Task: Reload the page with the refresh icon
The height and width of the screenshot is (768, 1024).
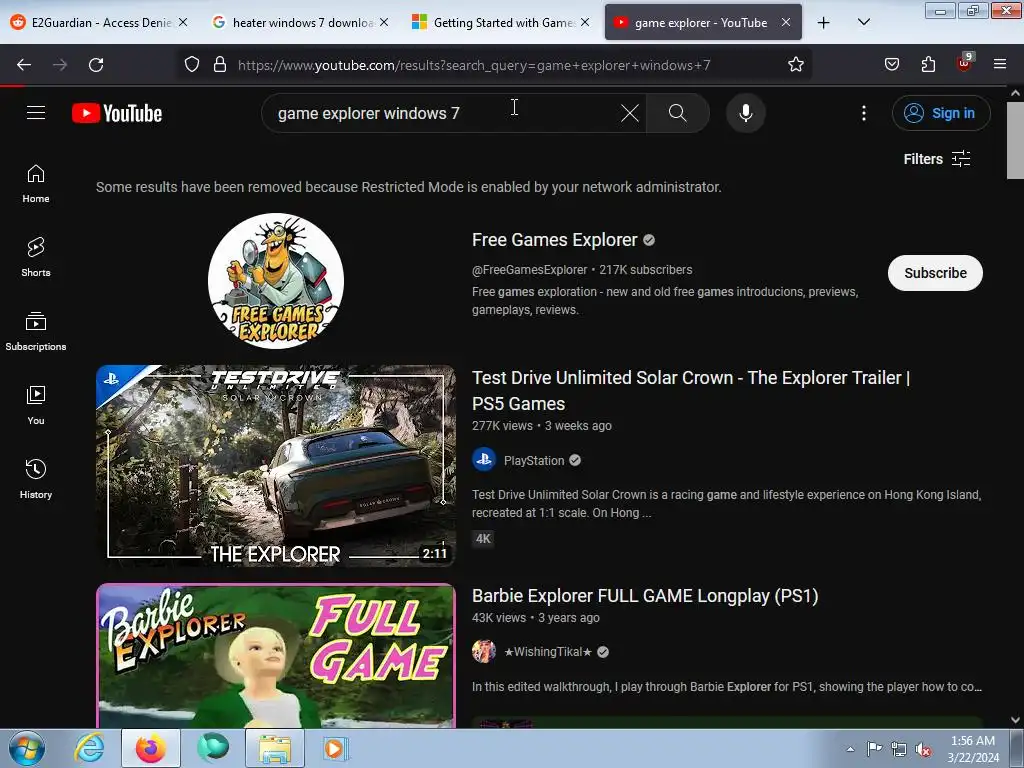Action: click(x=96, y=65)
